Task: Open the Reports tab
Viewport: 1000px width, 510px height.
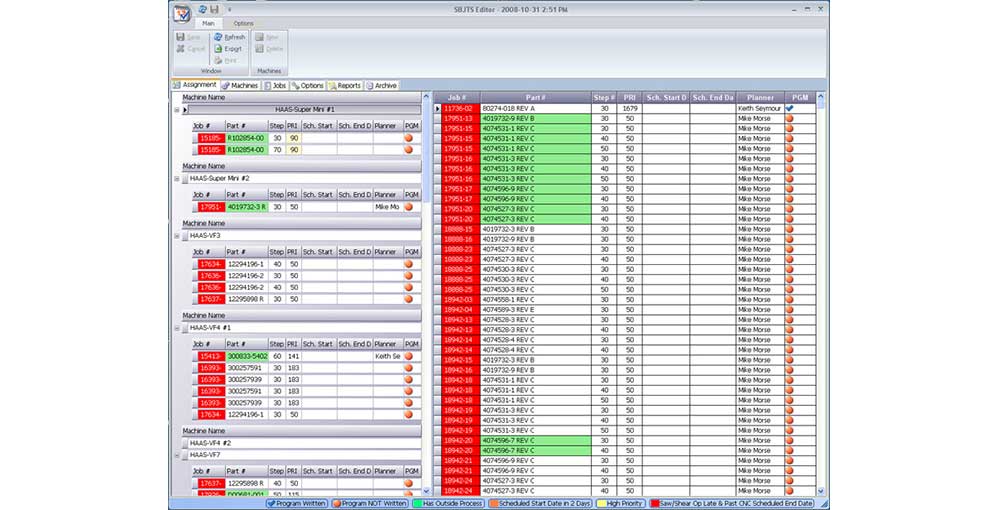Action: 345,85
